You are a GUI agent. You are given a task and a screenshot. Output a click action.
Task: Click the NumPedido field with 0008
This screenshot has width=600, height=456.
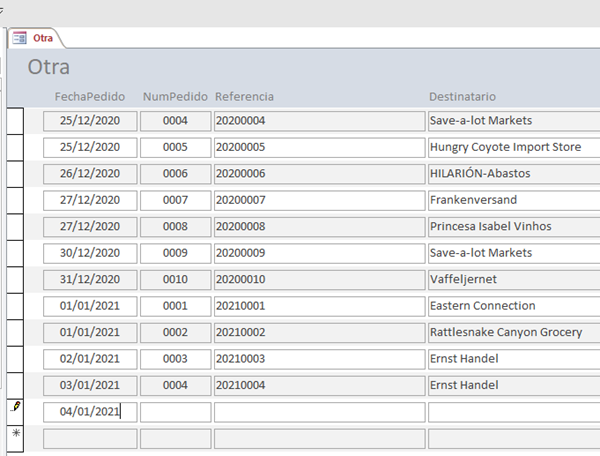(x=175, y=226)
